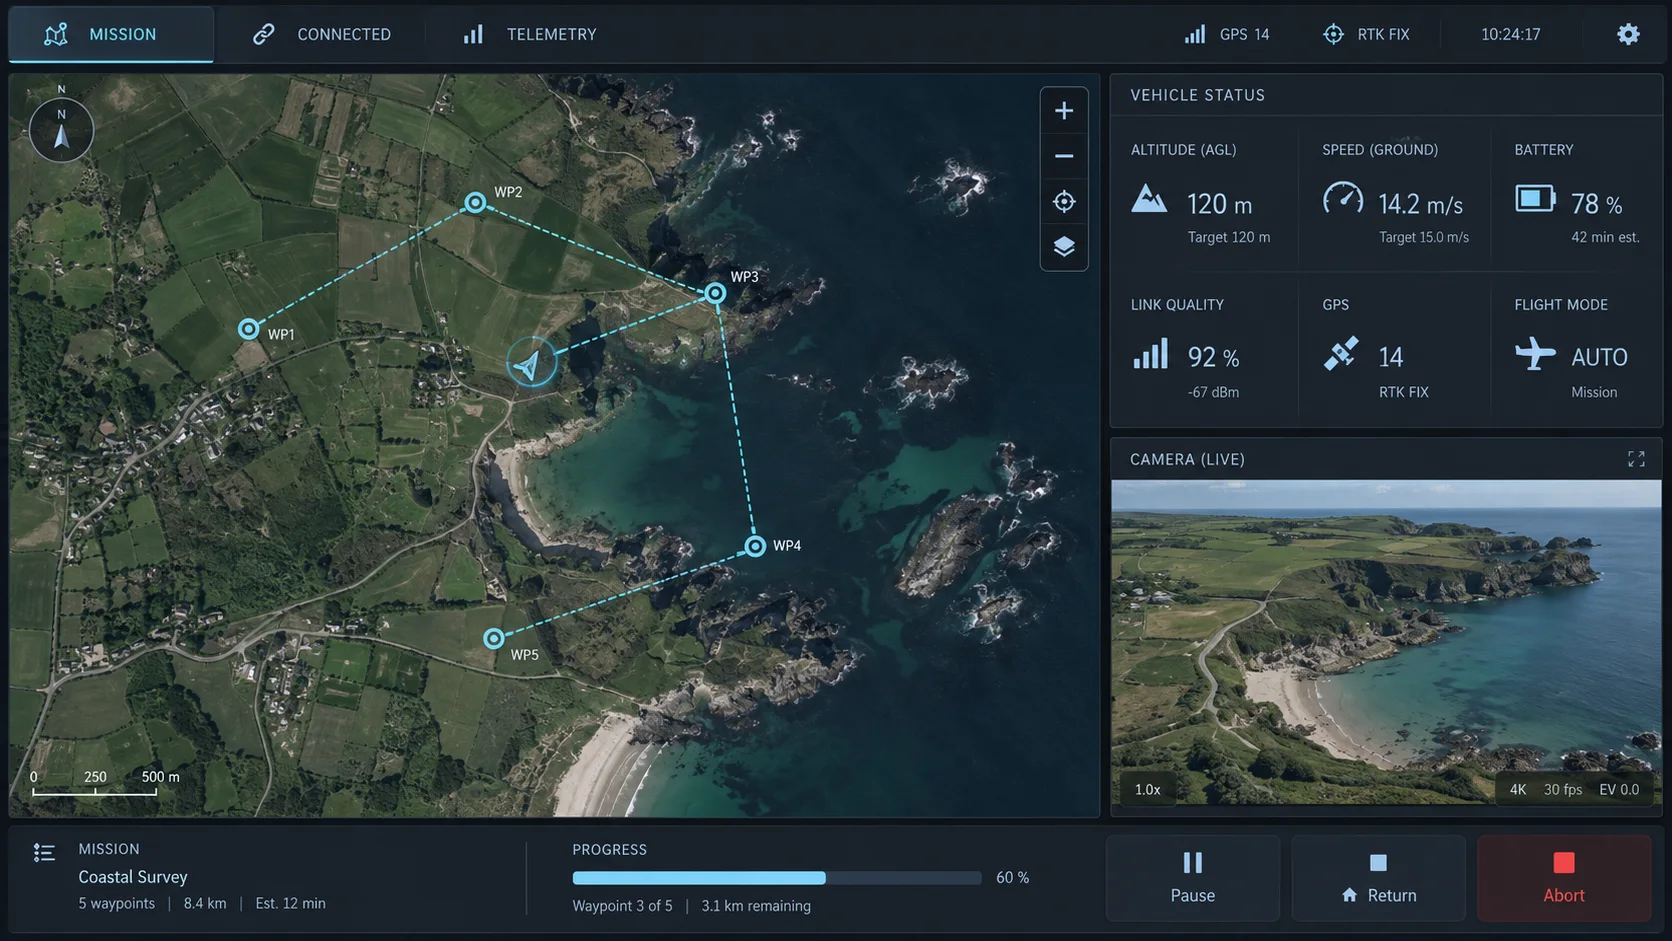Click the battery icon in vehicle status
The height and width of the screenshot is (941, 1672).
tap(1535, 198)
